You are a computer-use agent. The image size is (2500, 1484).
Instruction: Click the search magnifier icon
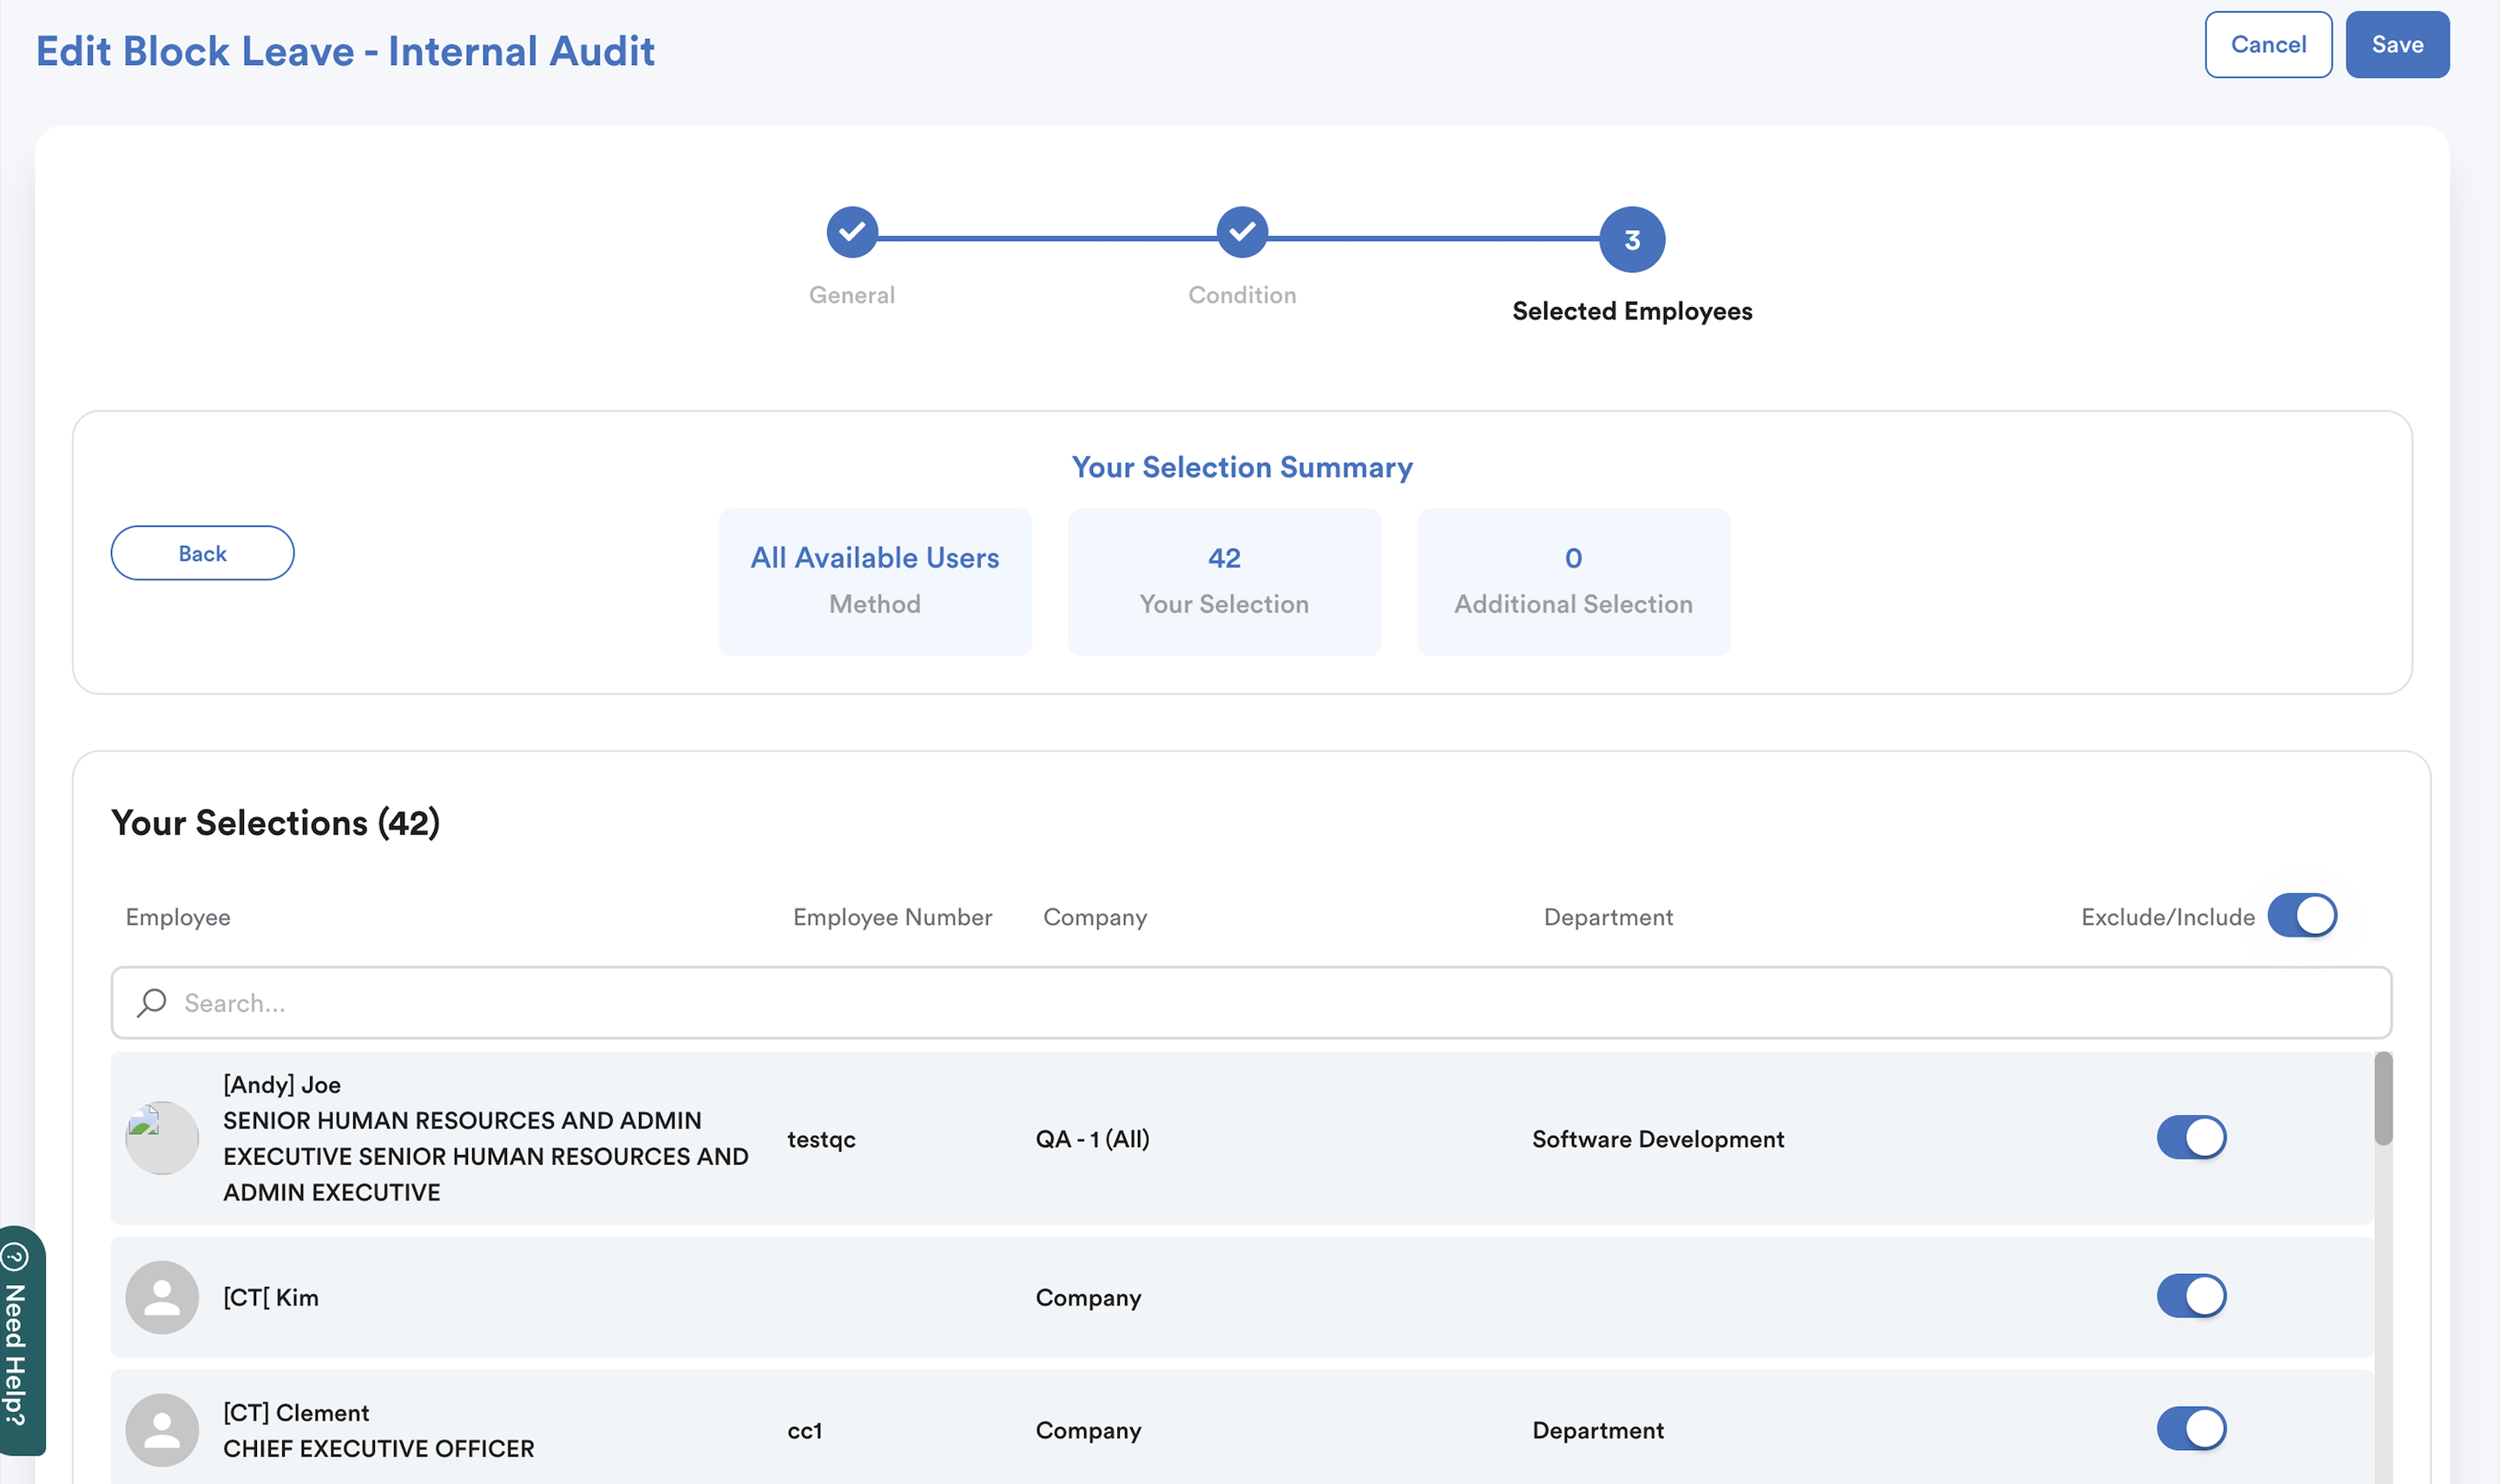point(152,1002)
